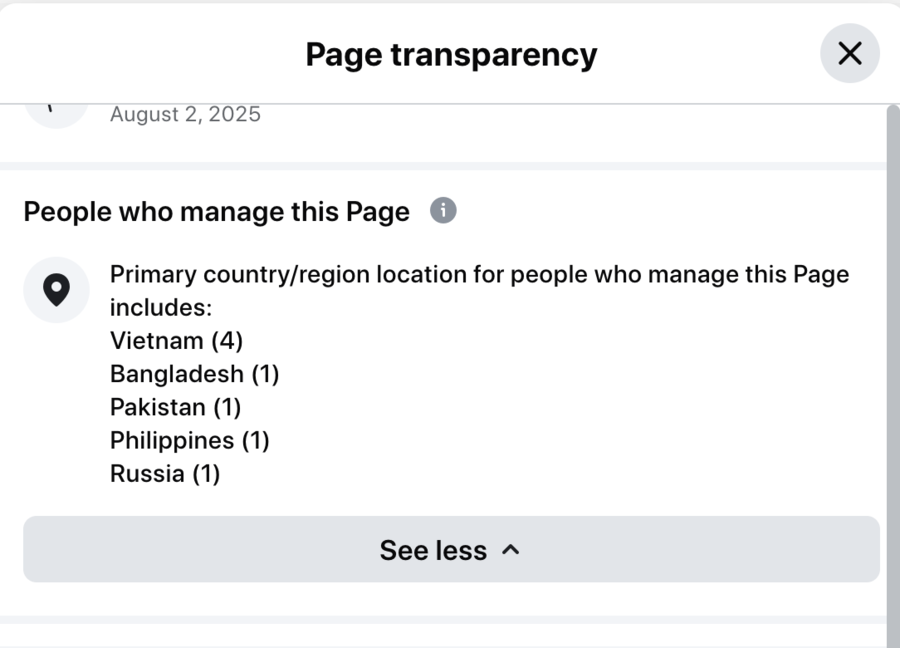Screen dimensions: 900x648
Task: Collapse the manager locations with See less
Action: pos(450,549)
